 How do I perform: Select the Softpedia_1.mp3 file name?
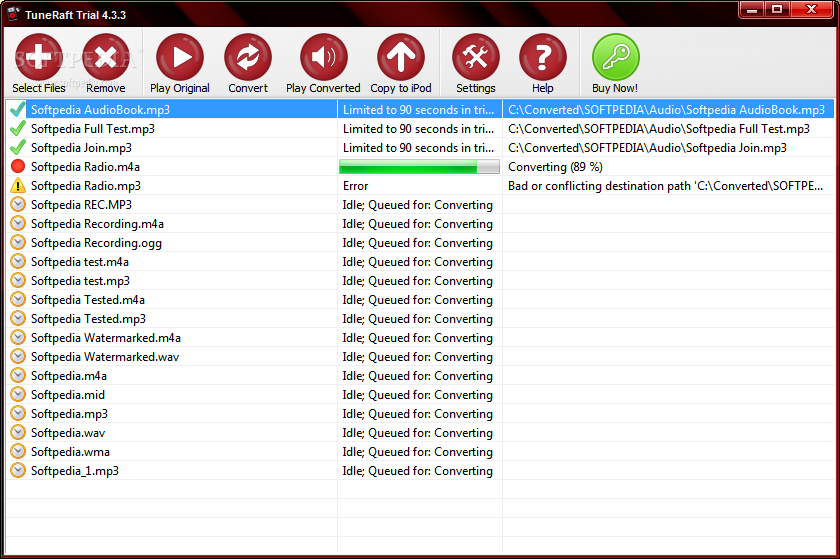[74, 471]
